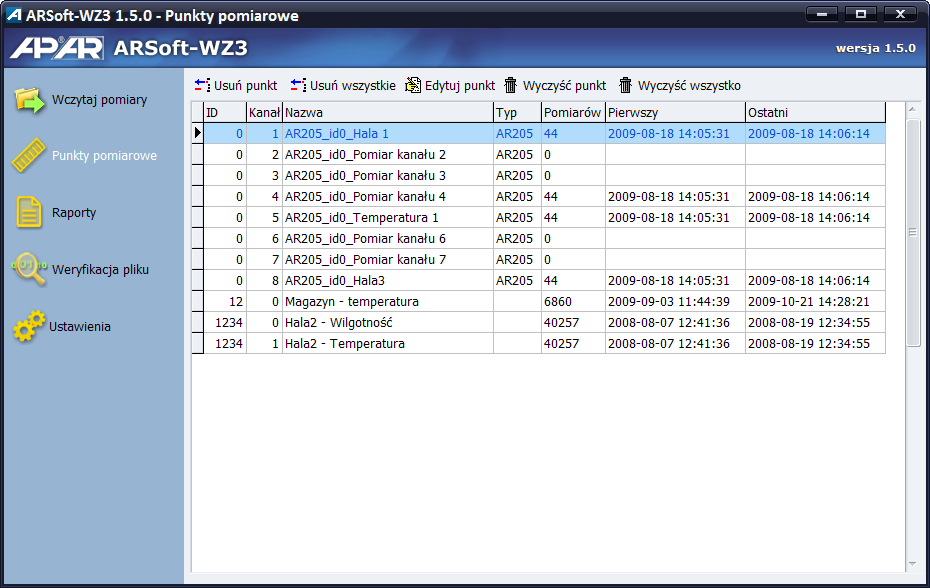This screenshot has width=930, height=588.
Task: Click the vertical scrollbar thumb
Action: coord(913,232)
